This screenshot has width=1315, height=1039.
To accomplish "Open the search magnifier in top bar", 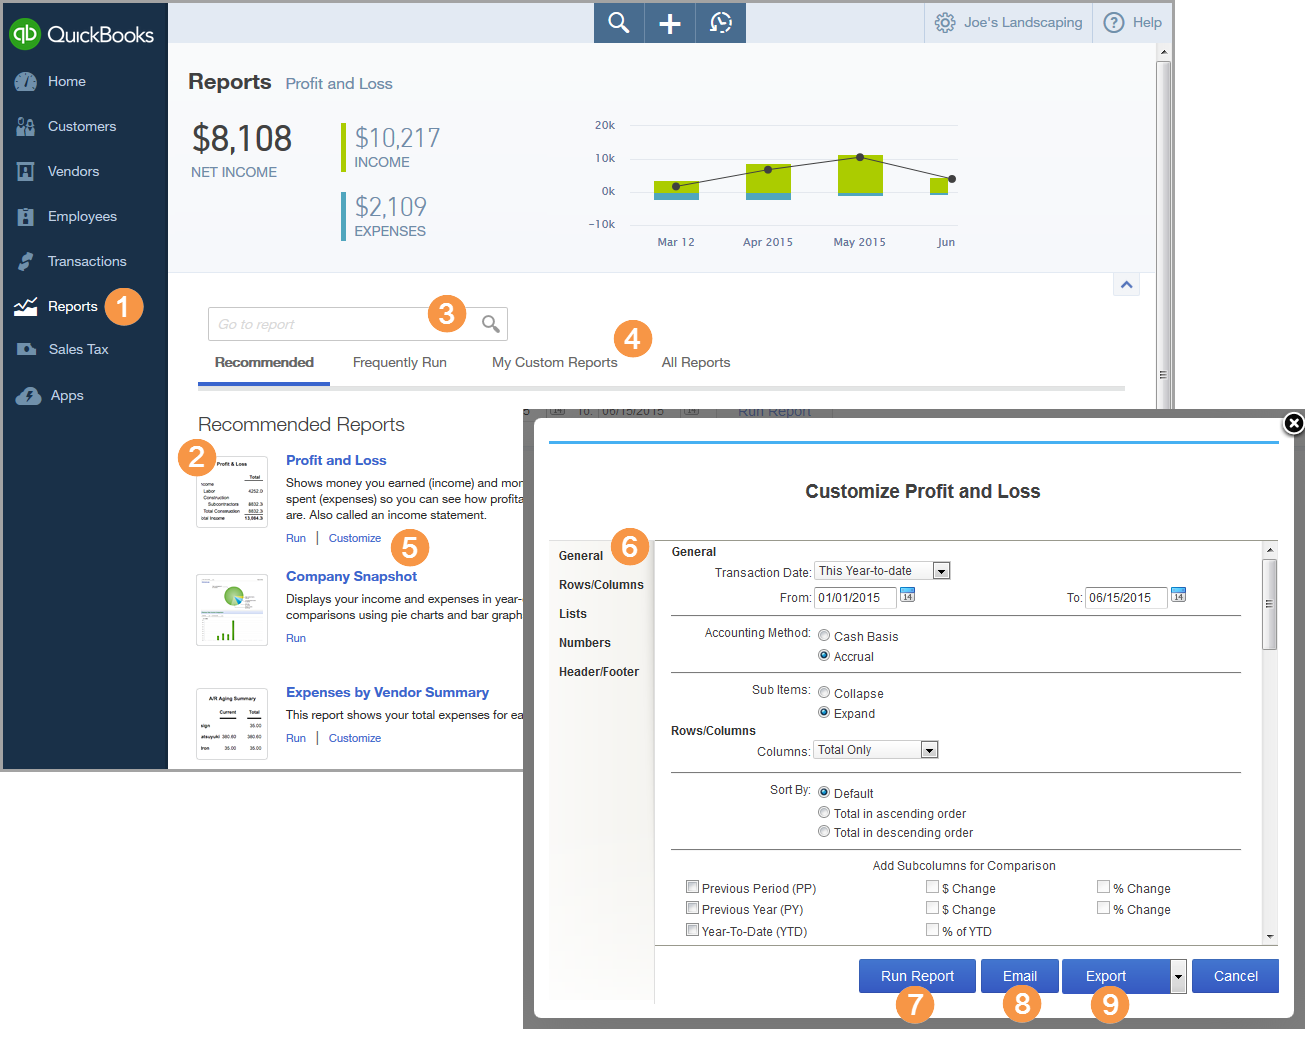I will pyautogui.click(x=619, y=22).
